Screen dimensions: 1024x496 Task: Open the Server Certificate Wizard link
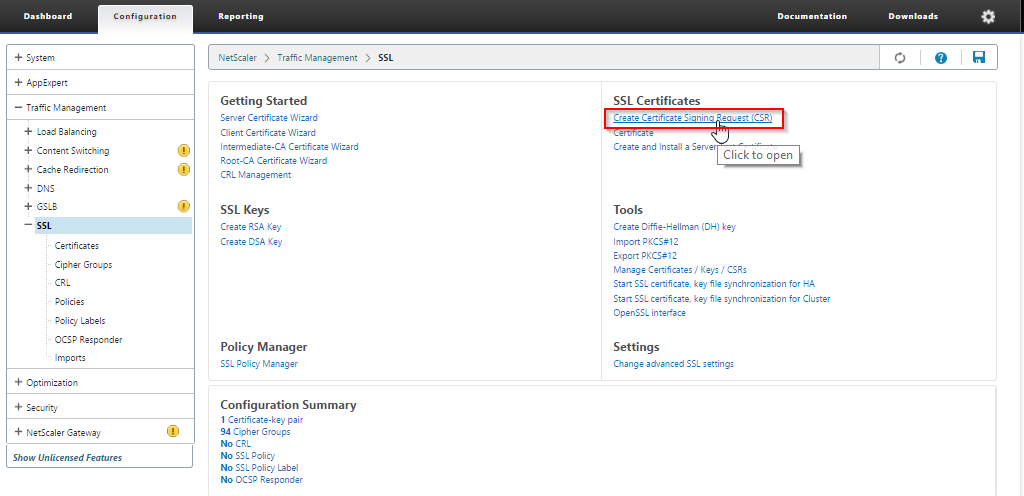click(269, 118)
